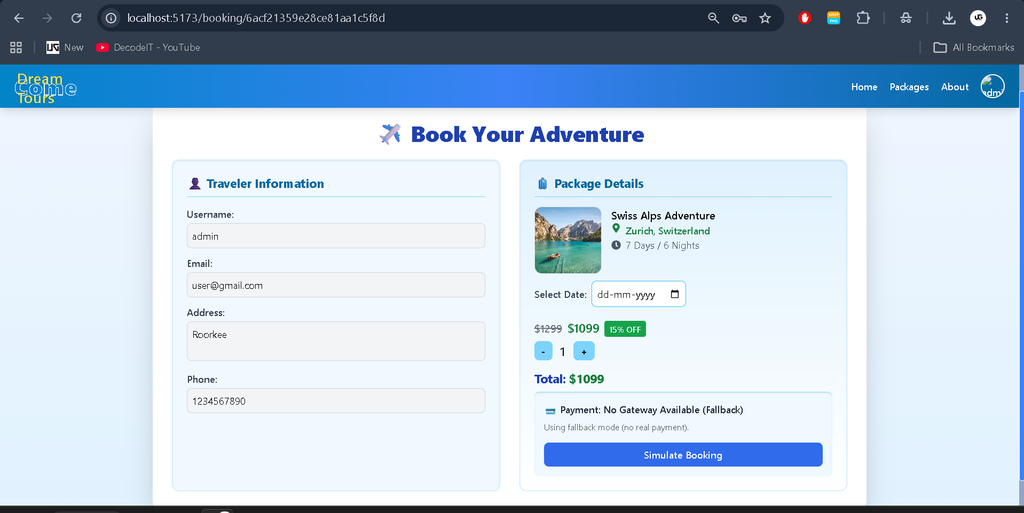Open the user avatar in the navbar
This screenshot has height=513, width=1024.
[993, 86]
